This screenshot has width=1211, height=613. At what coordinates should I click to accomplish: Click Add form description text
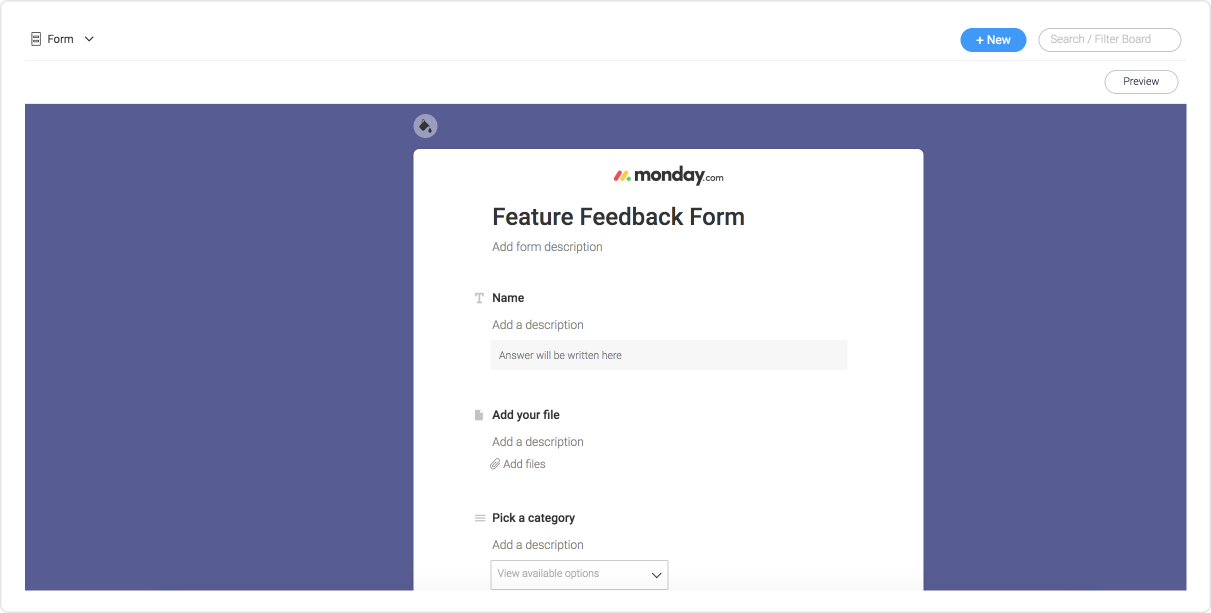coord(547,247)
